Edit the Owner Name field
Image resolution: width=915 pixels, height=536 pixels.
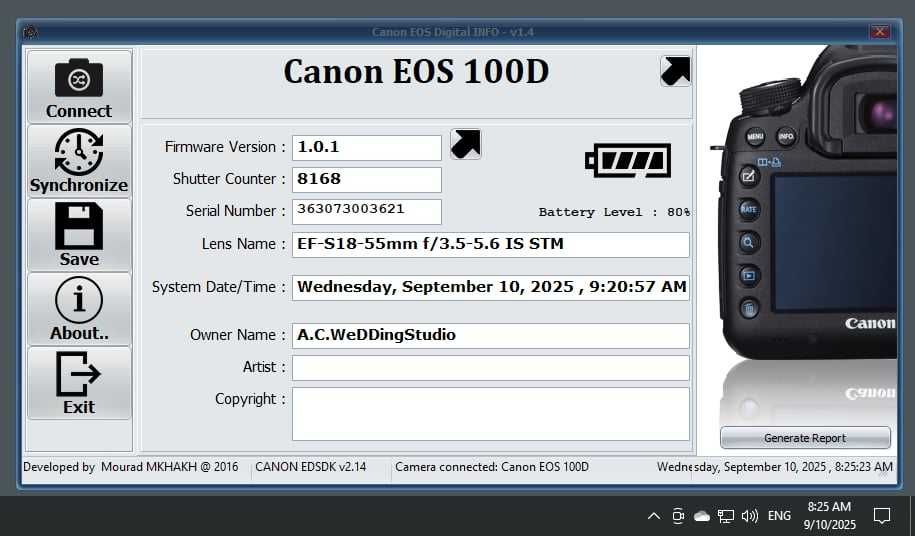[x=490, y=335]
